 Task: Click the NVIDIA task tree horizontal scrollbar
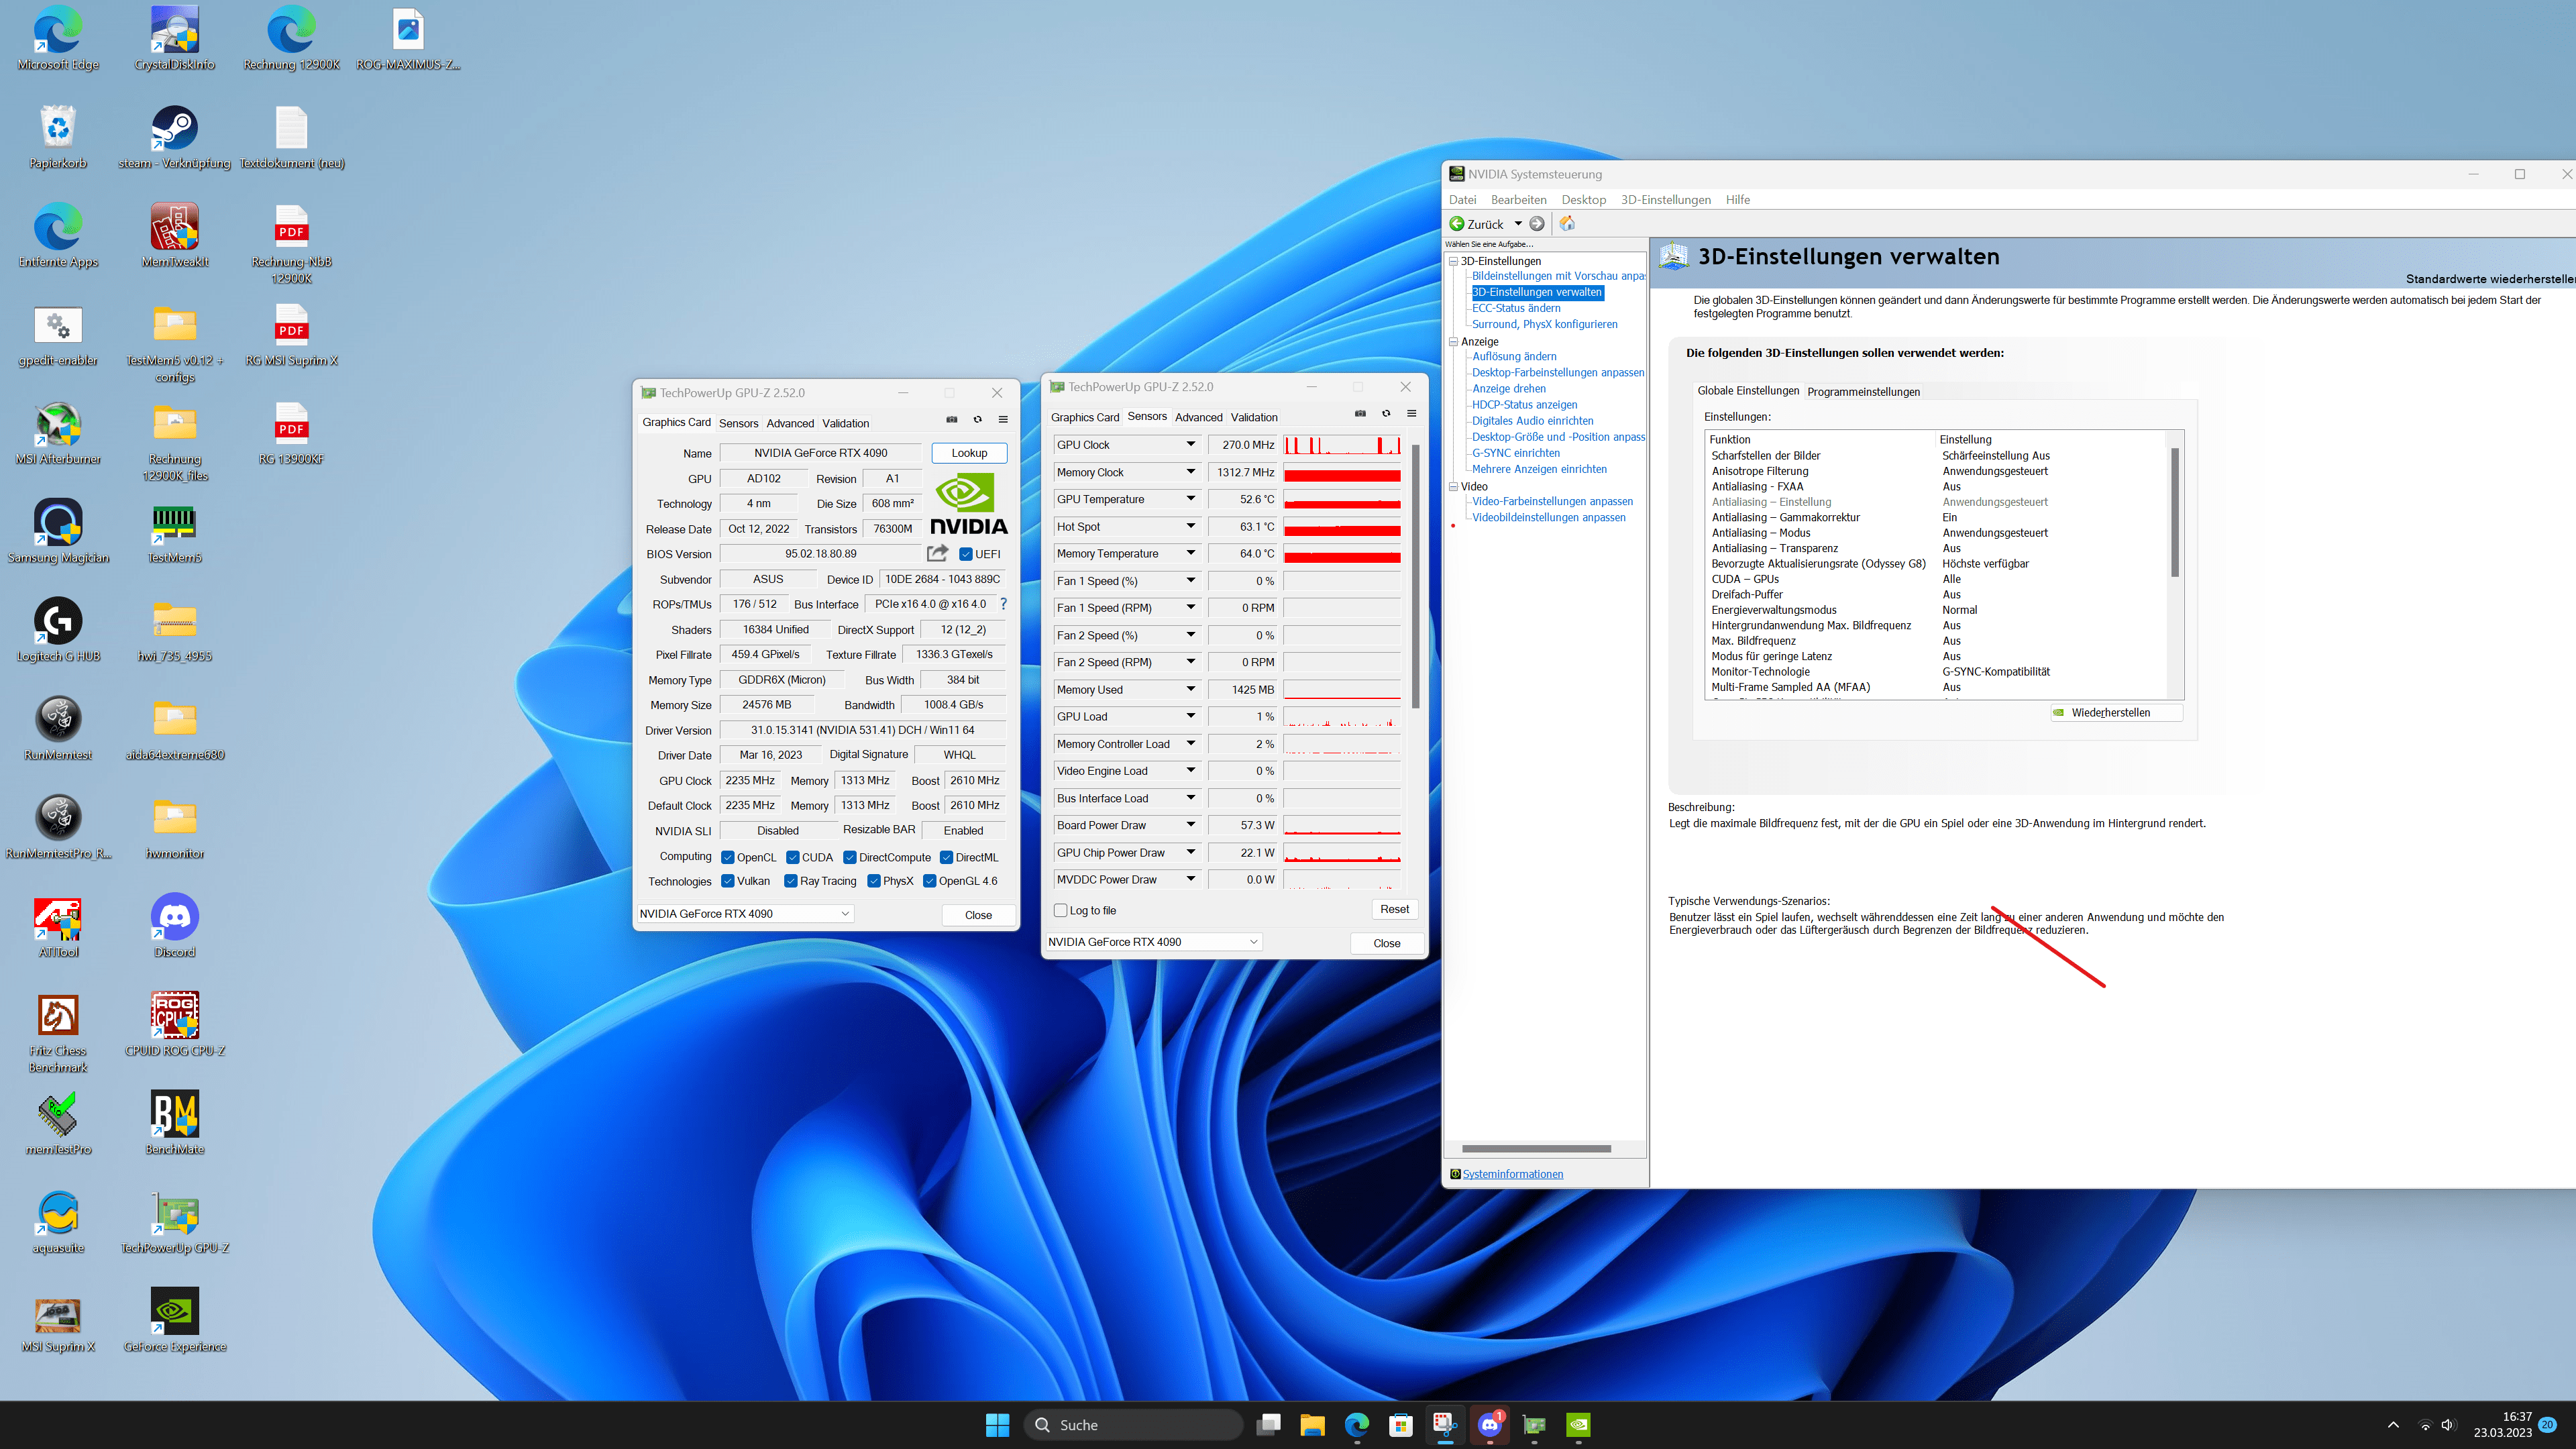[x=1536, y=1148]
